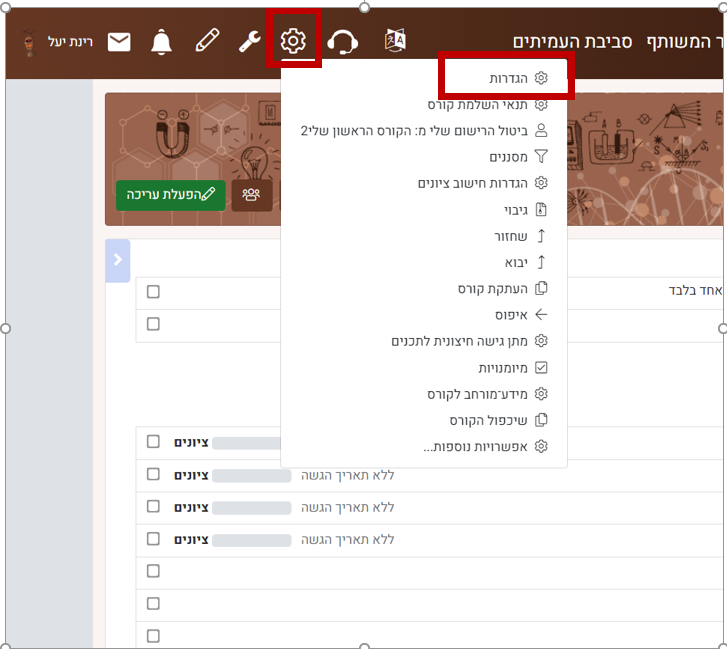Open notifications with the bell icon
The image size is (727, 649).
[161, 41]
